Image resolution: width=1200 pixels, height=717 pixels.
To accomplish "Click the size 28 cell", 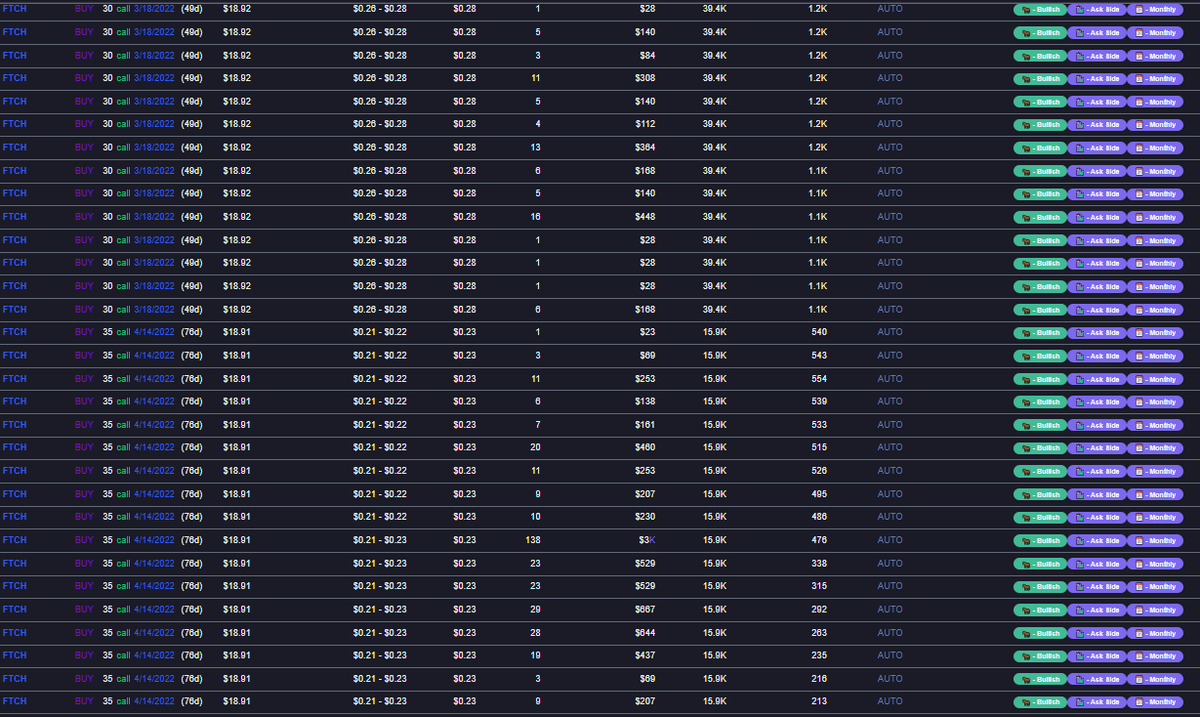I will coord(536,632).
